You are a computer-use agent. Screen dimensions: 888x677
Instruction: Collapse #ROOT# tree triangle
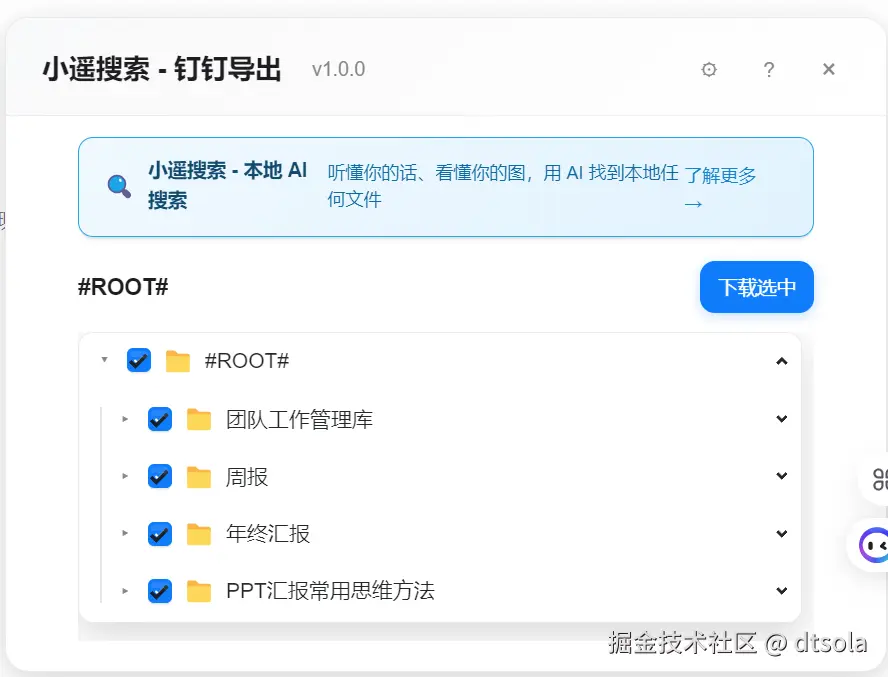coord(104,360)
